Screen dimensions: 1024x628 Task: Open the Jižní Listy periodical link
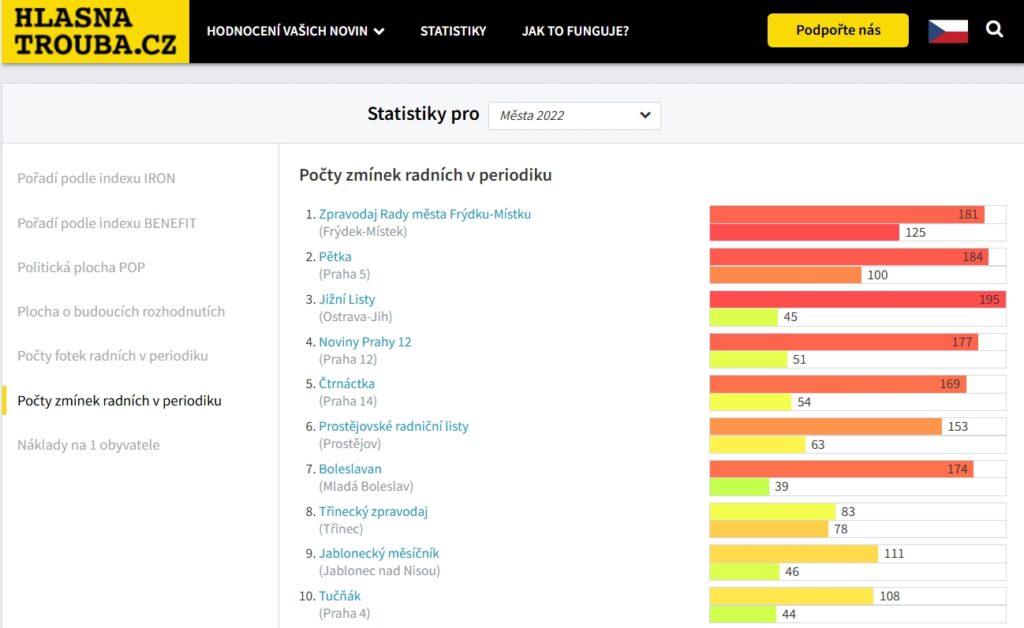click(347, 299)
